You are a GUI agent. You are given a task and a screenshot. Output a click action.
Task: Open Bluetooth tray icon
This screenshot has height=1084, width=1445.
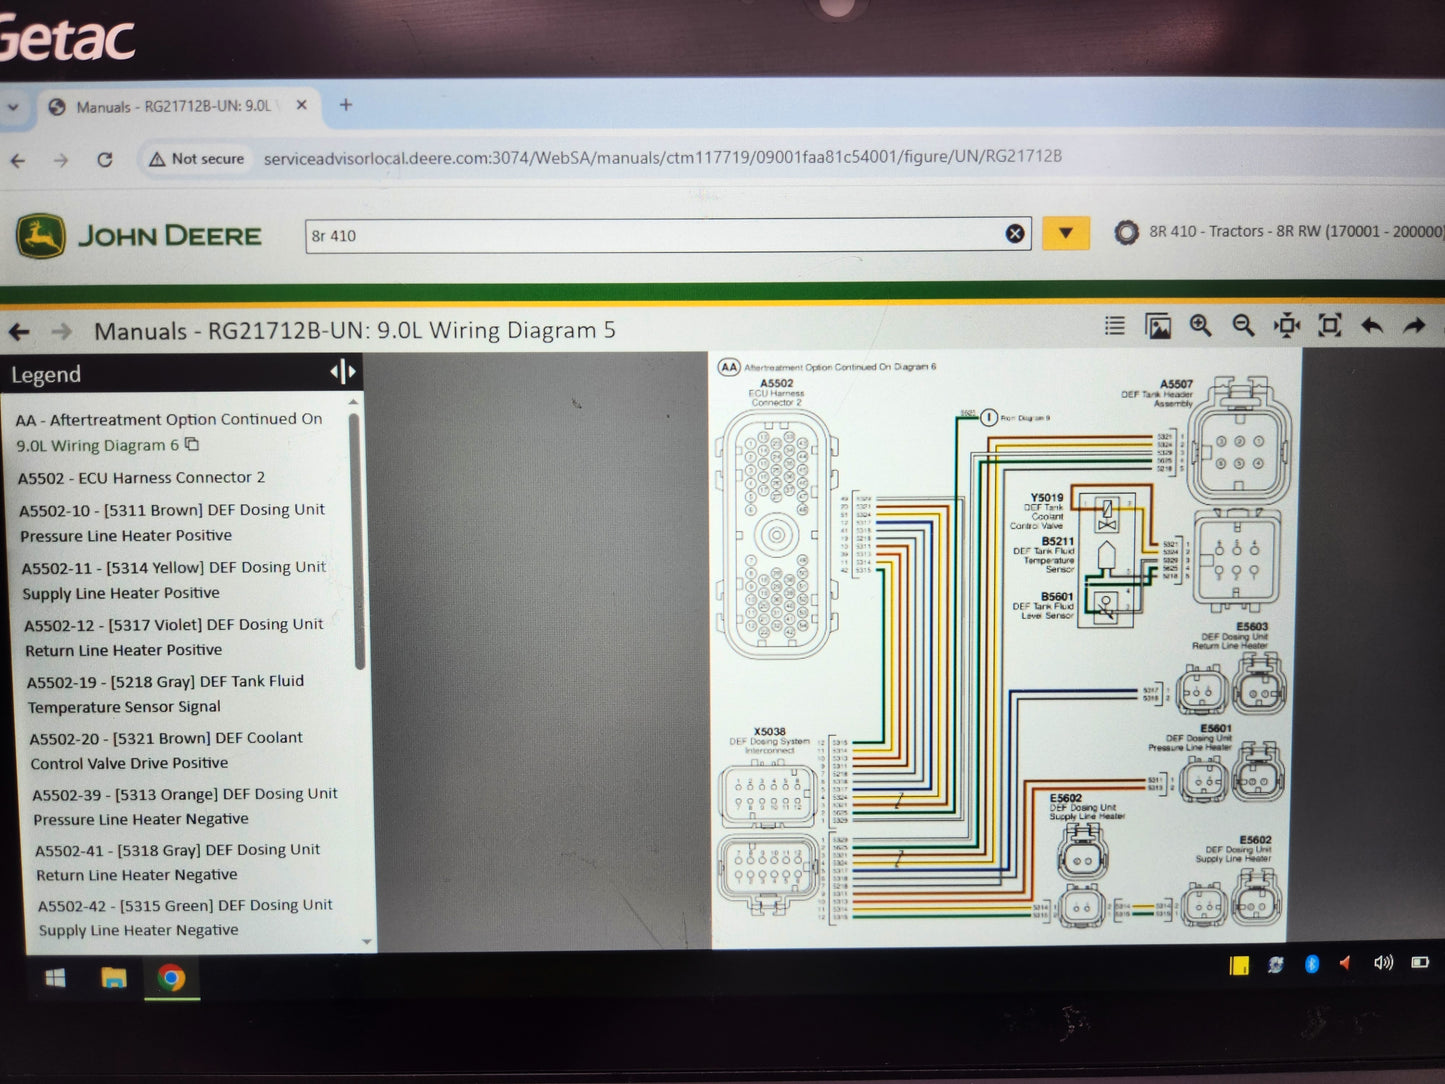click(1312, 964)
